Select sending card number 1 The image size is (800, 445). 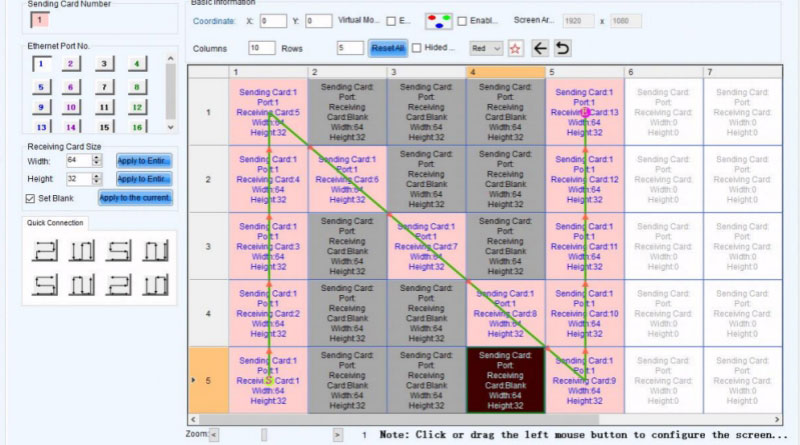point(40,20)
